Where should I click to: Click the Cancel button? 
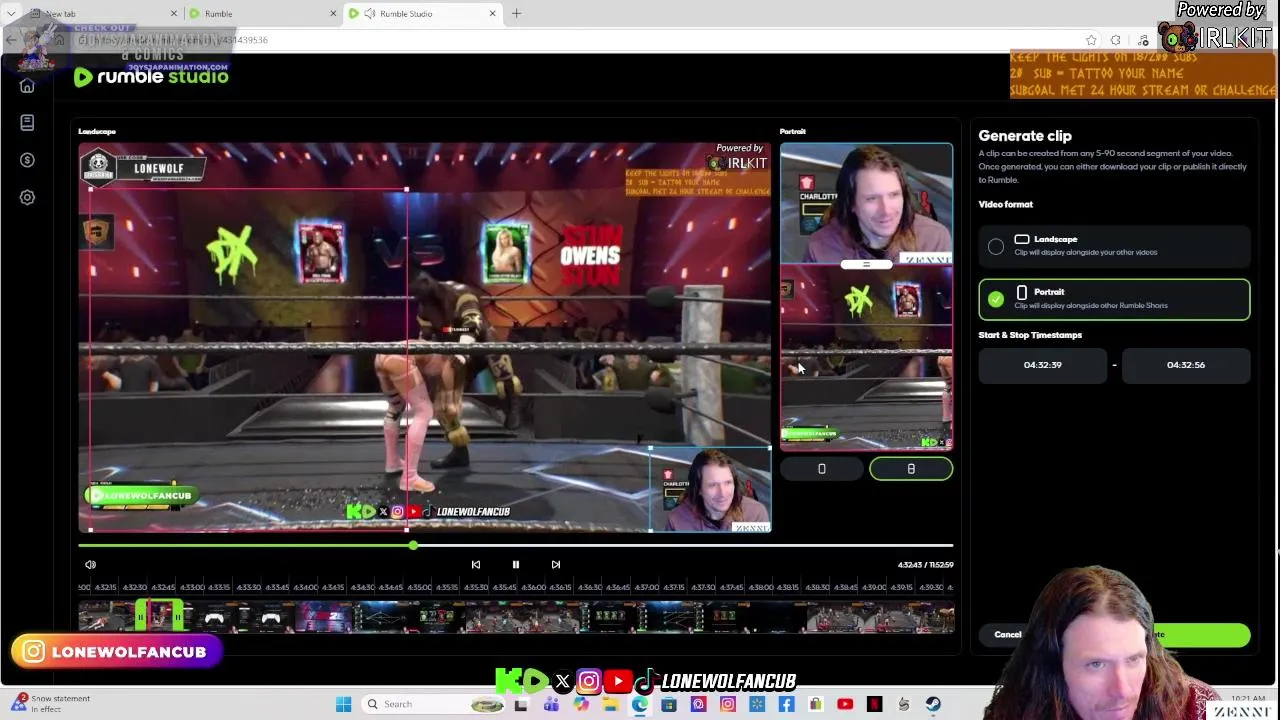pyautogui.click(x=1008, y=635)
